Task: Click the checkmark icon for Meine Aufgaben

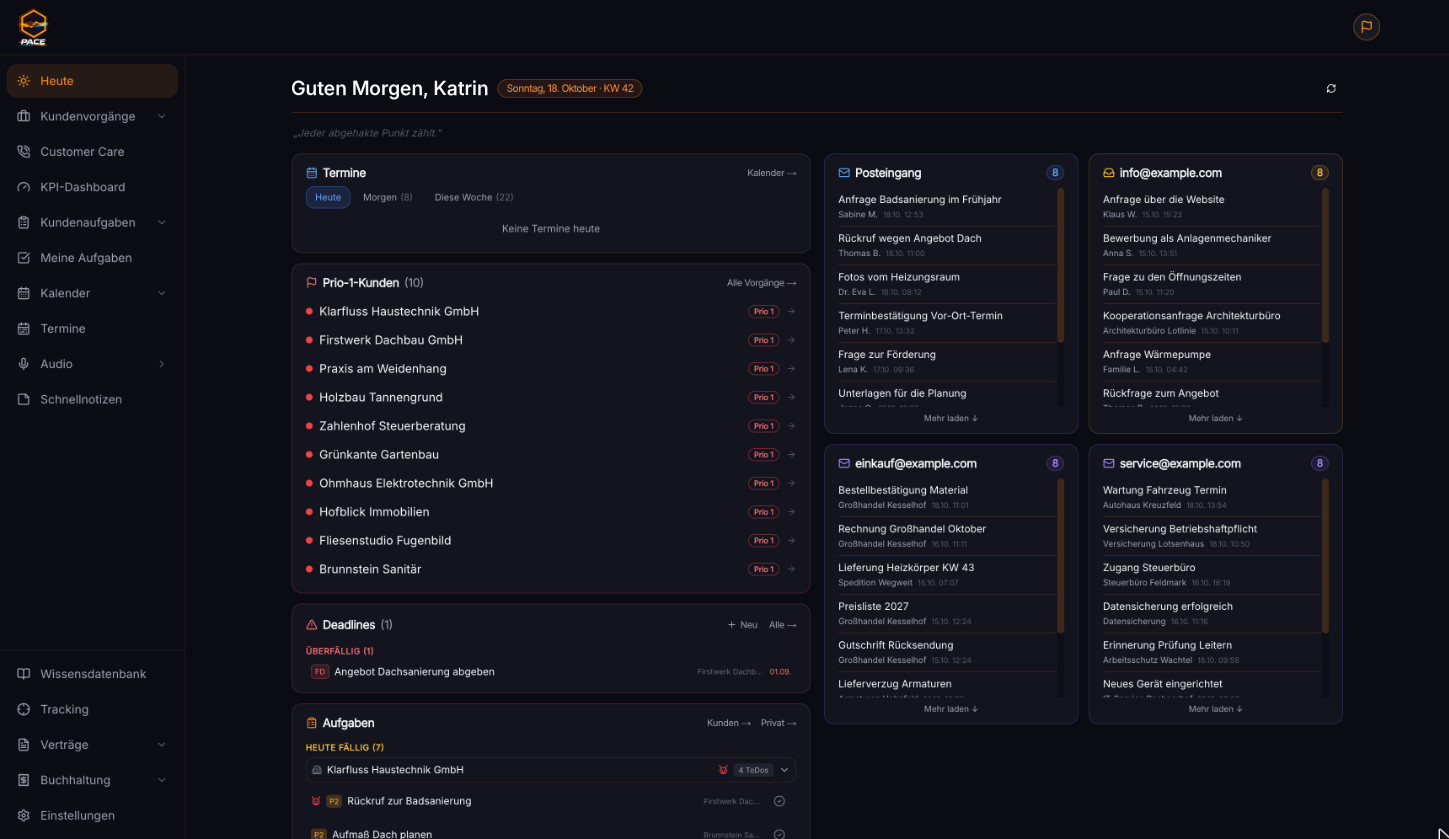Action: tap(24, 258)
